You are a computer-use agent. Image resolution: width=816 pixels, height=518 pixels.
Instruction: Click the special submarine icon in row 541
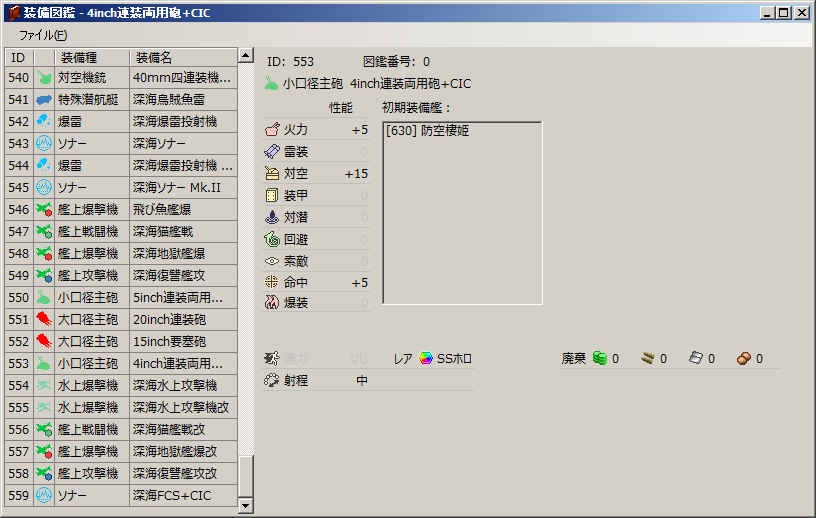44,99
